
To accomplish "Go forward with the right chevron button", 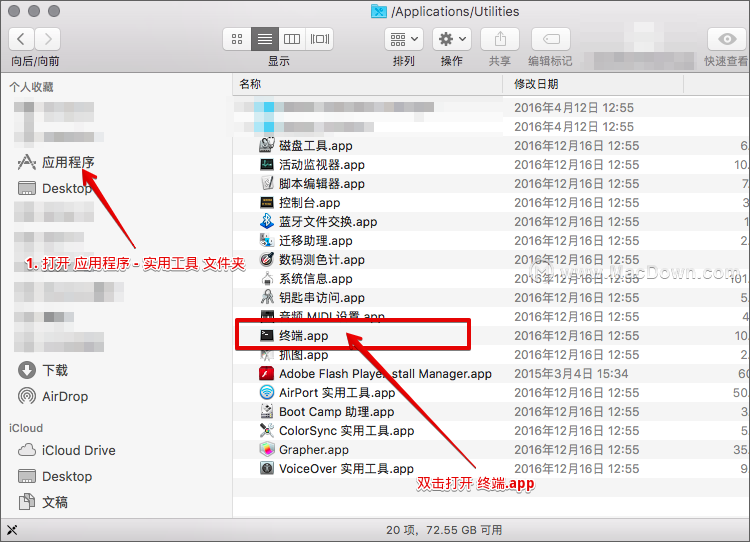I will coord(47,39).
